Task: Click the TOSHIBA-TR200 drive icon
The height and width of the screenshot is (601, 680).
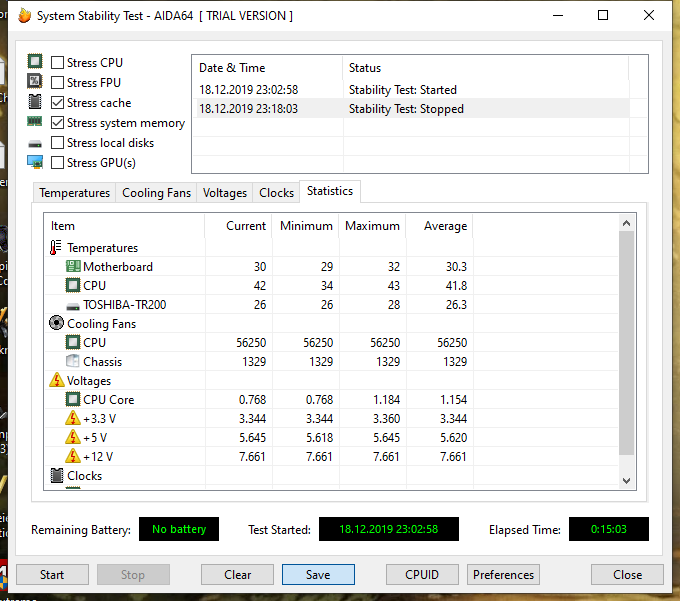Action: [73, 306]
